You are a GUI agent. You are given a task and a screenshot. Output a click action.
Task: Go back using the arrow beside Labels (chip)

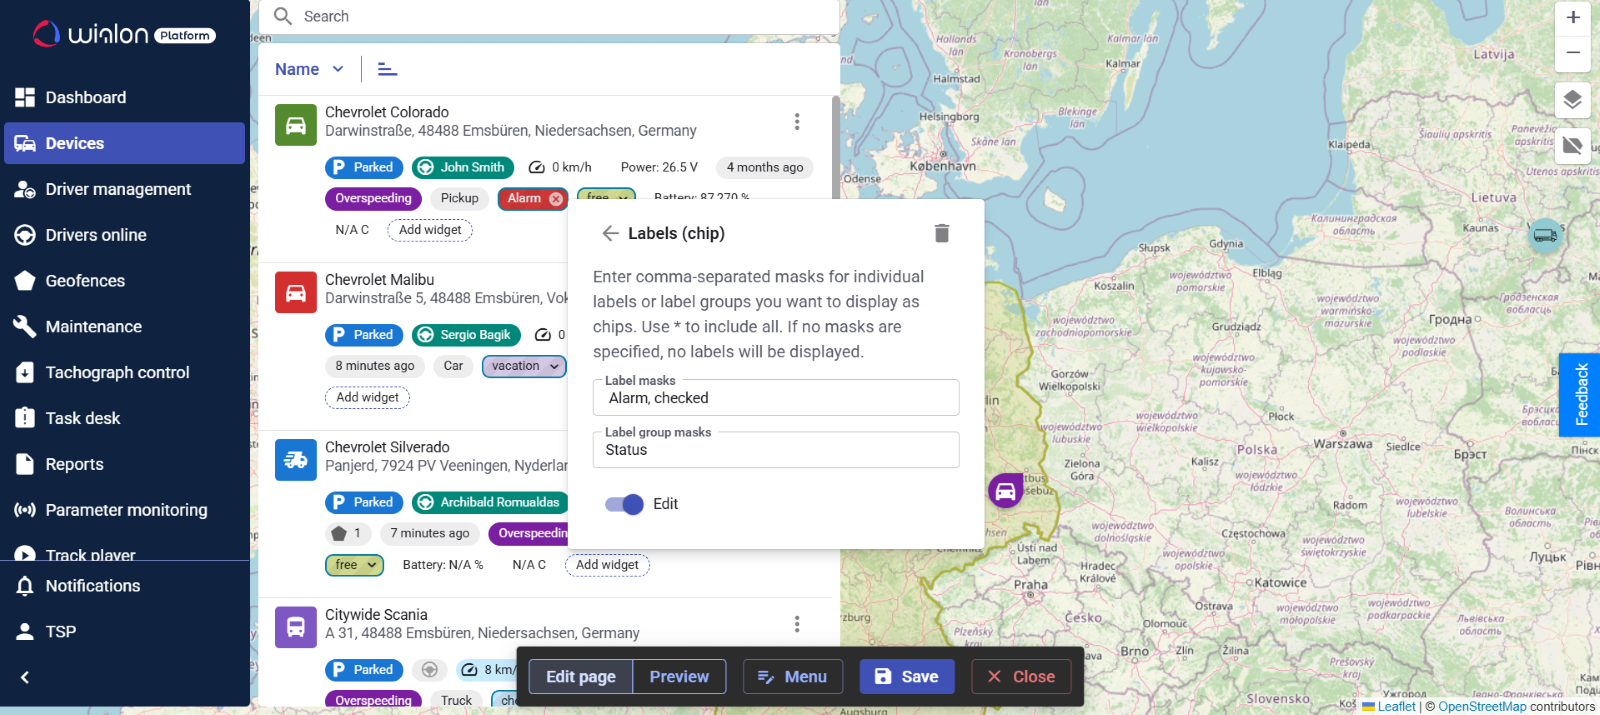coord(610,233)
